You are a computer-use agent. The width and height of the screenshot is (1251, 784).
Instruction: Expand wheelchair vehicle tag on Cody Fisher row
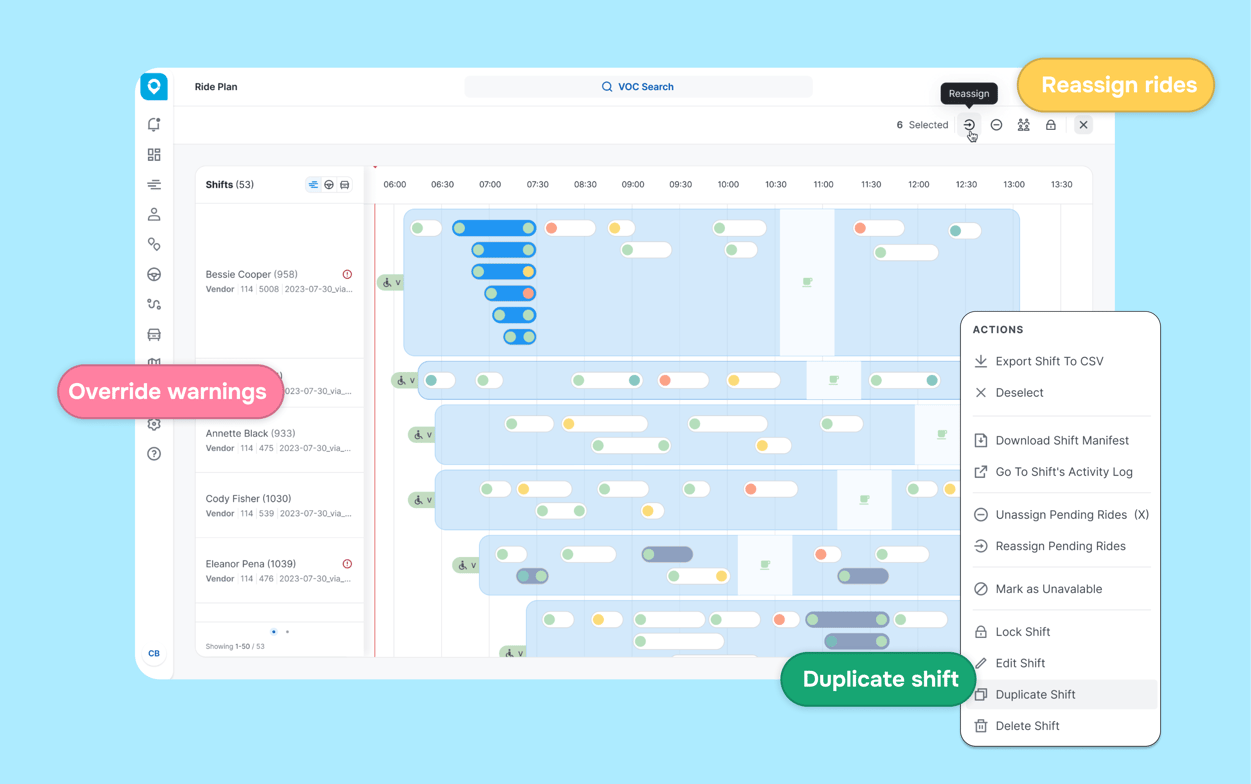422,500
